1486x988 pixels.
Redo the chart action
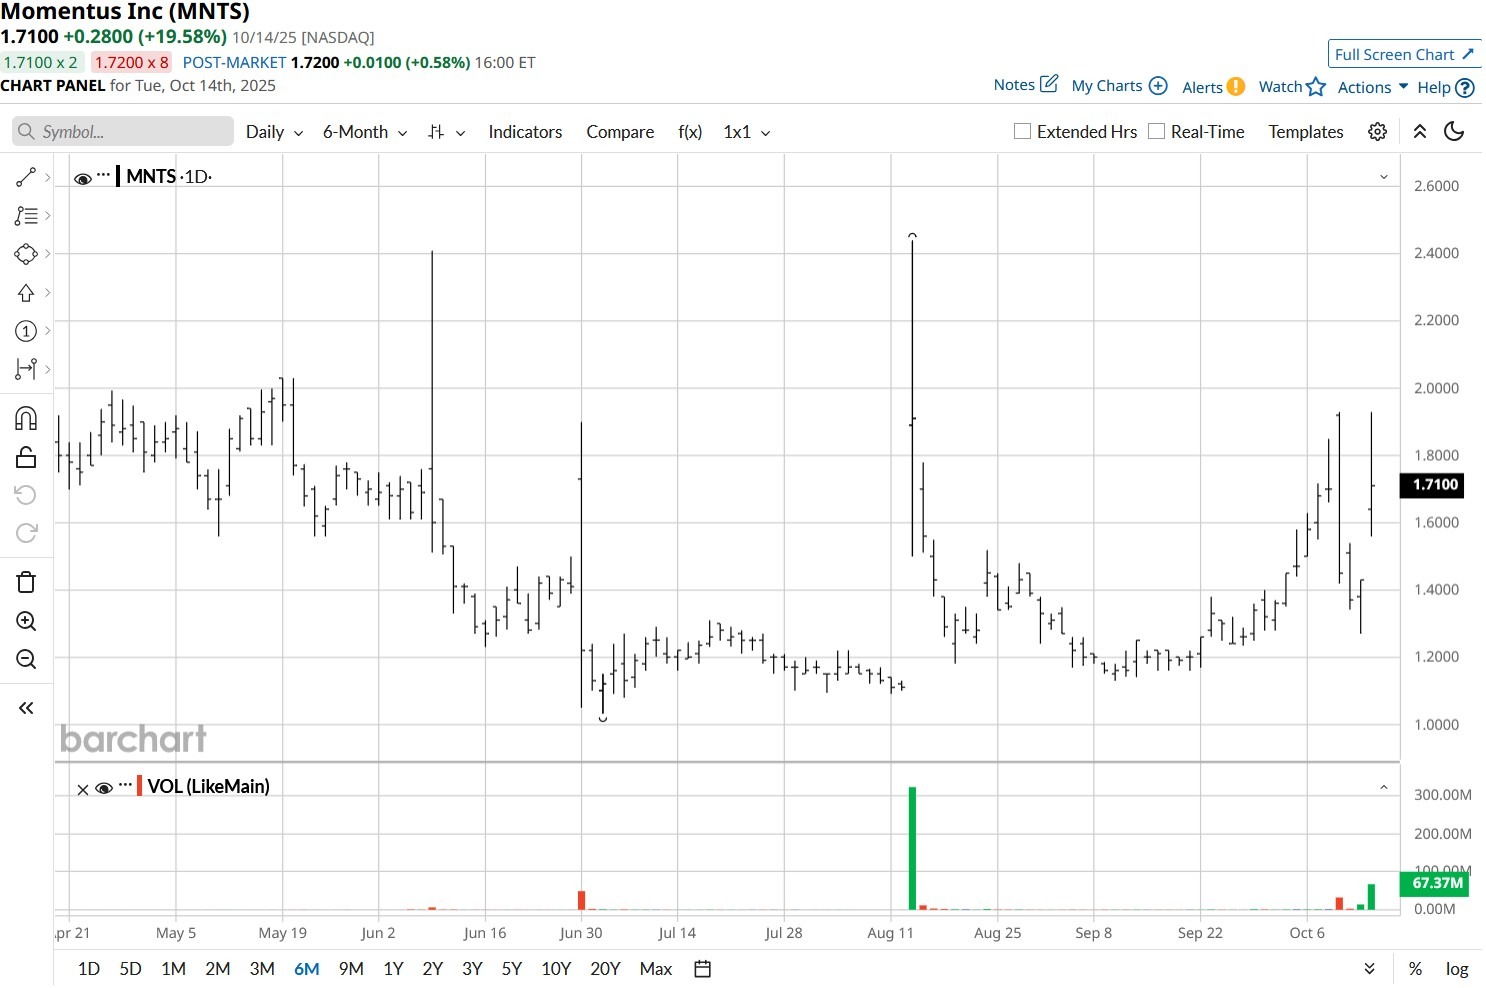click(26, 533)
